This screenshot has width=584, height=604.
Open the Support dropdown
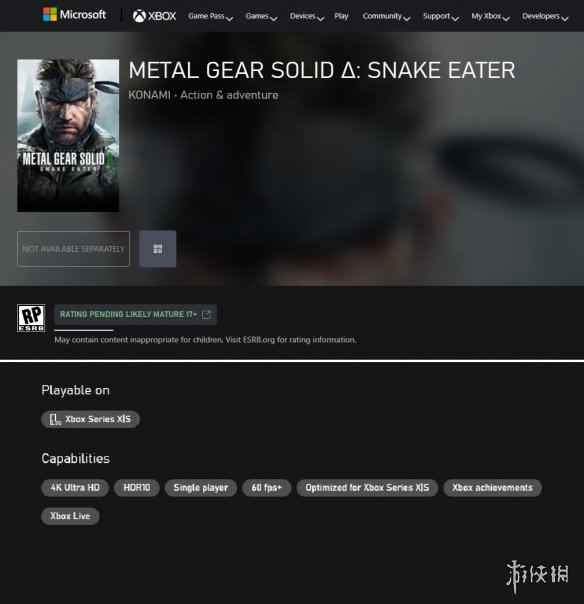pyautogui.click(x=441, y=16)
